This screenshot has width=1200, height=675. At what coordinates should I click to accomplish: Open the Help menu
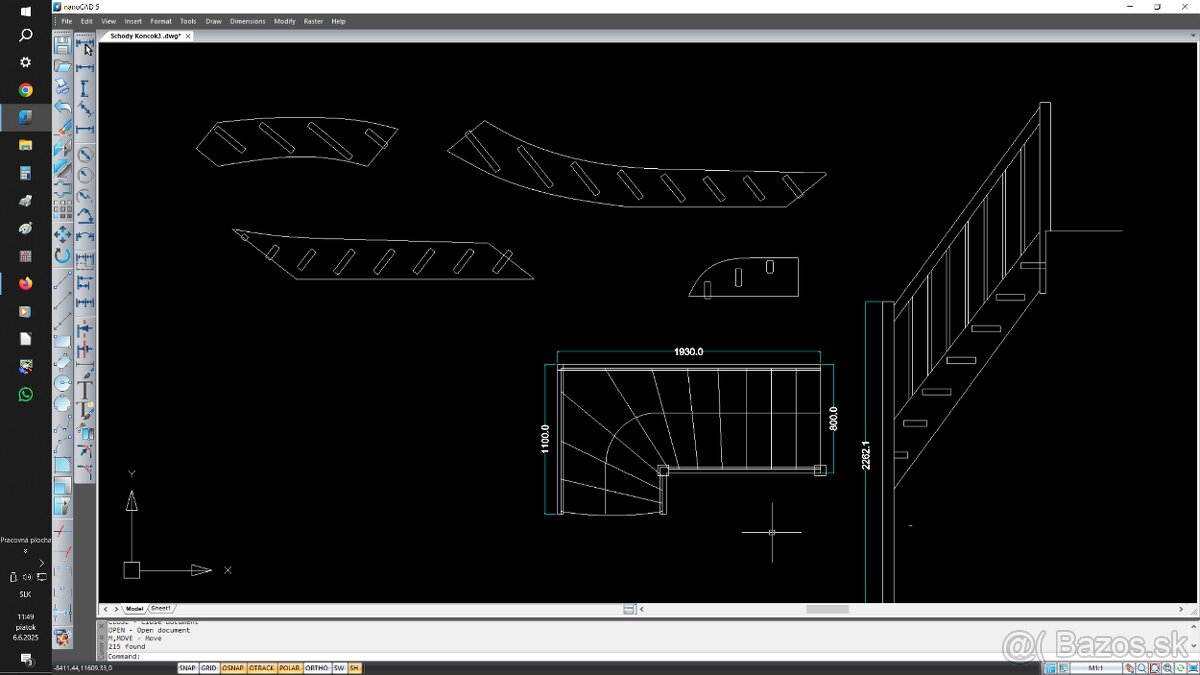pos(338,21)
